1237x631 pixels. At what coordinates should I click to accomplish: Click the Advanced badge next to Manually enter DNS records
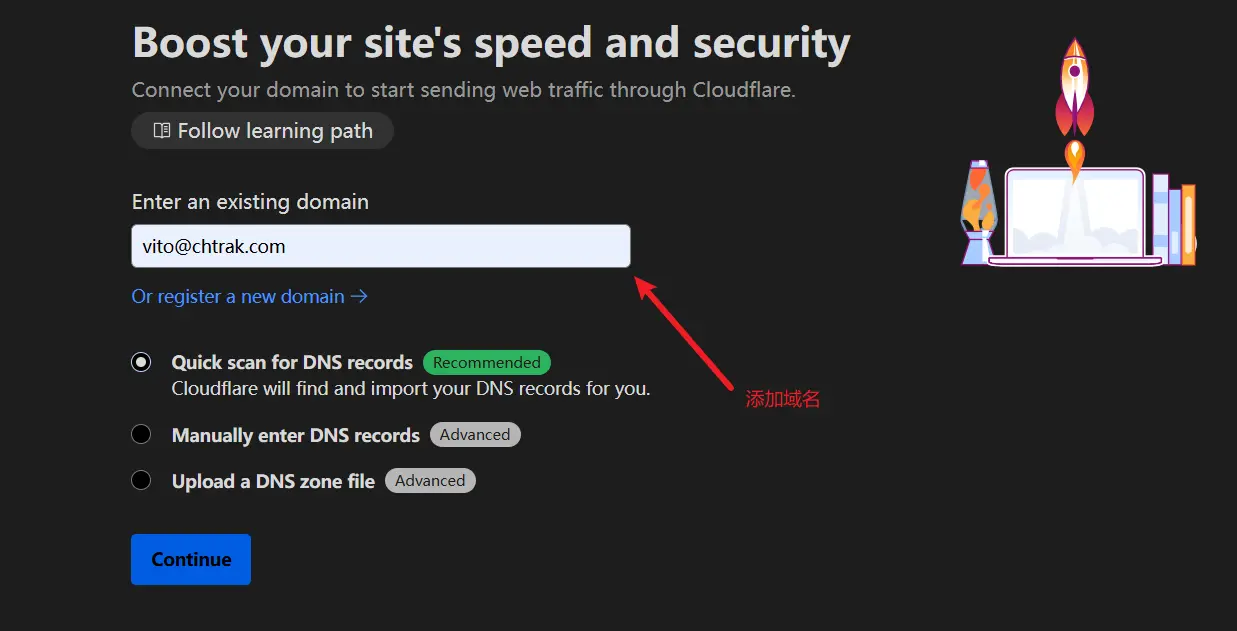(x=475, y=435)
